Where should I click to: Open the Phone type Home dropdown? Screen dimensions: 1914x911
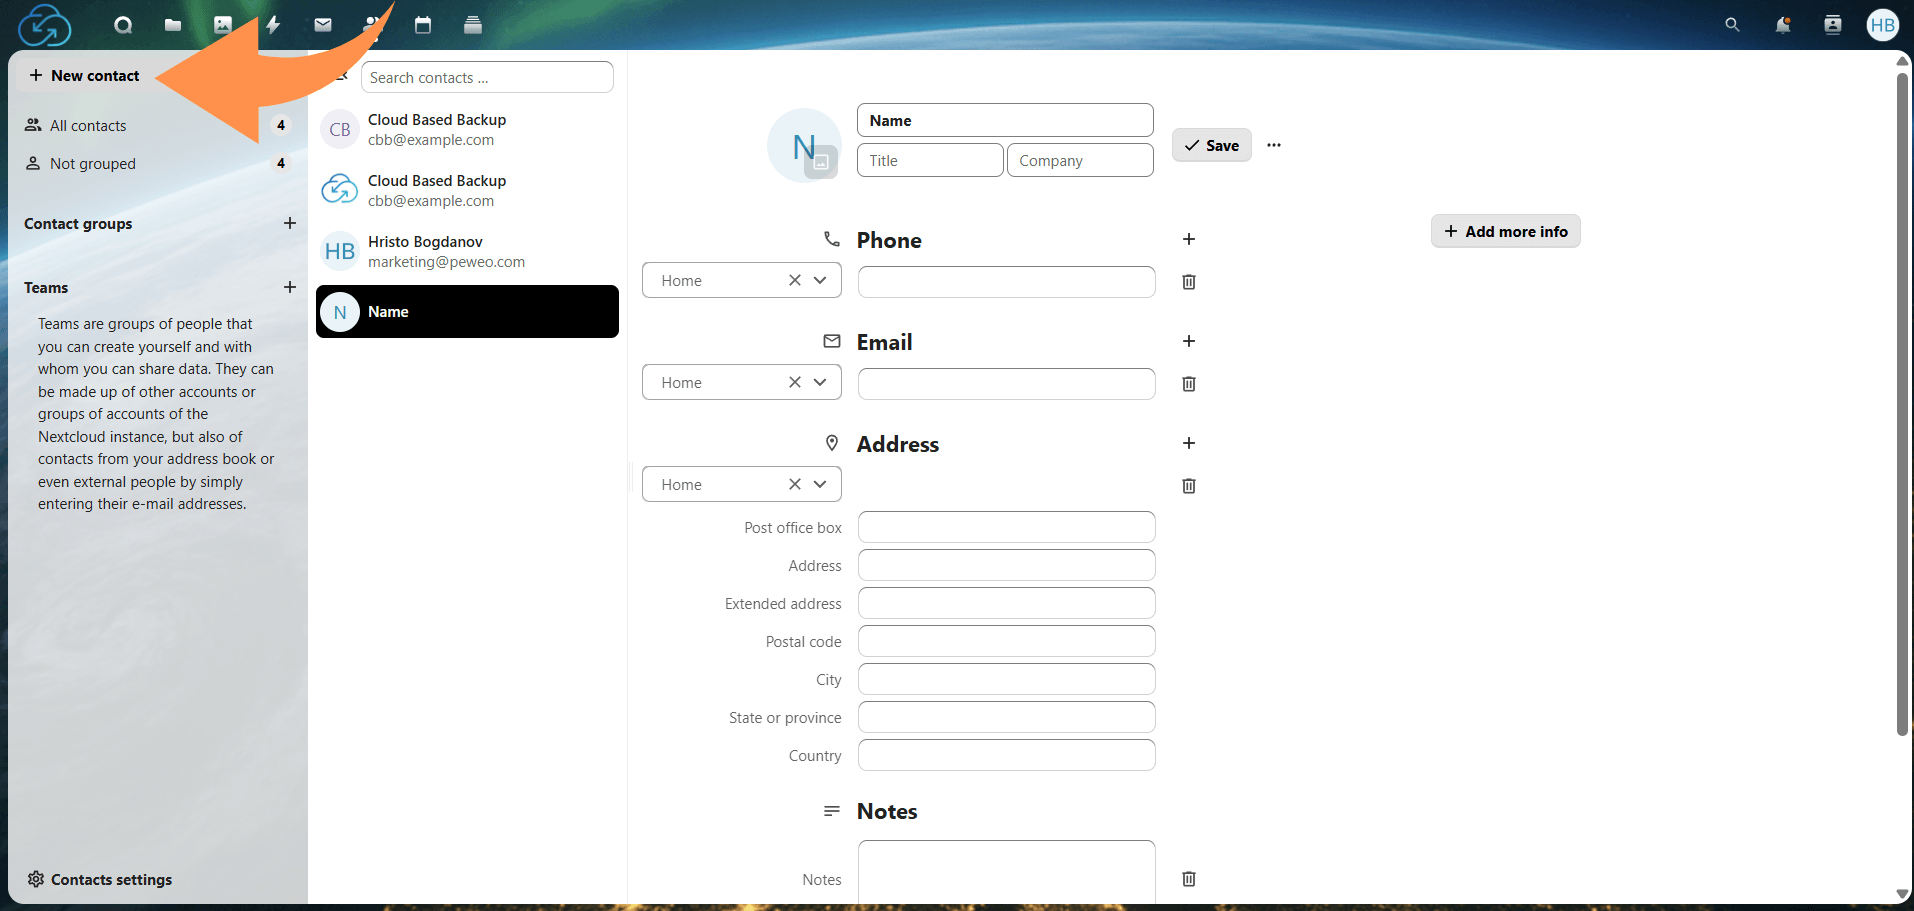point(819,280)
